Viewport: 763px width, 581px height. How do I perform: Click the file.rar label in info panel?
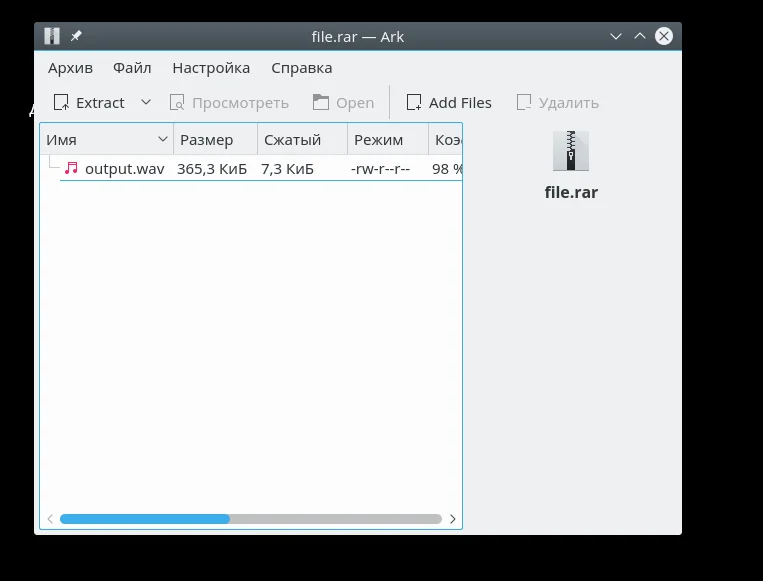tap(571, 192)
